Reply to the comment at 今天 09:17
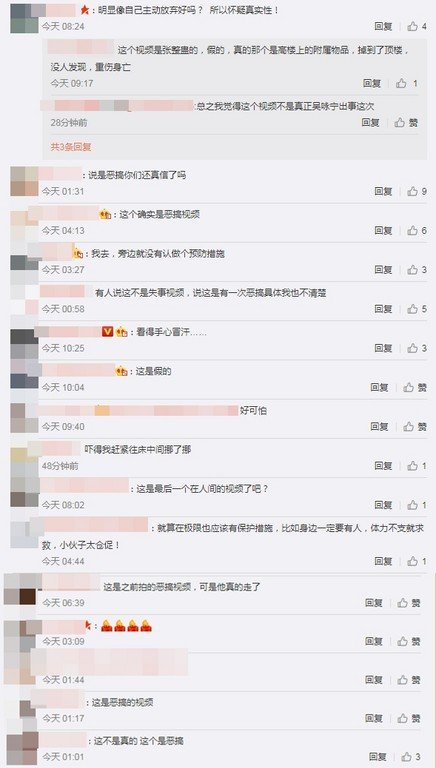The height and width of the screenshot is (768, 436). point(372,83)
